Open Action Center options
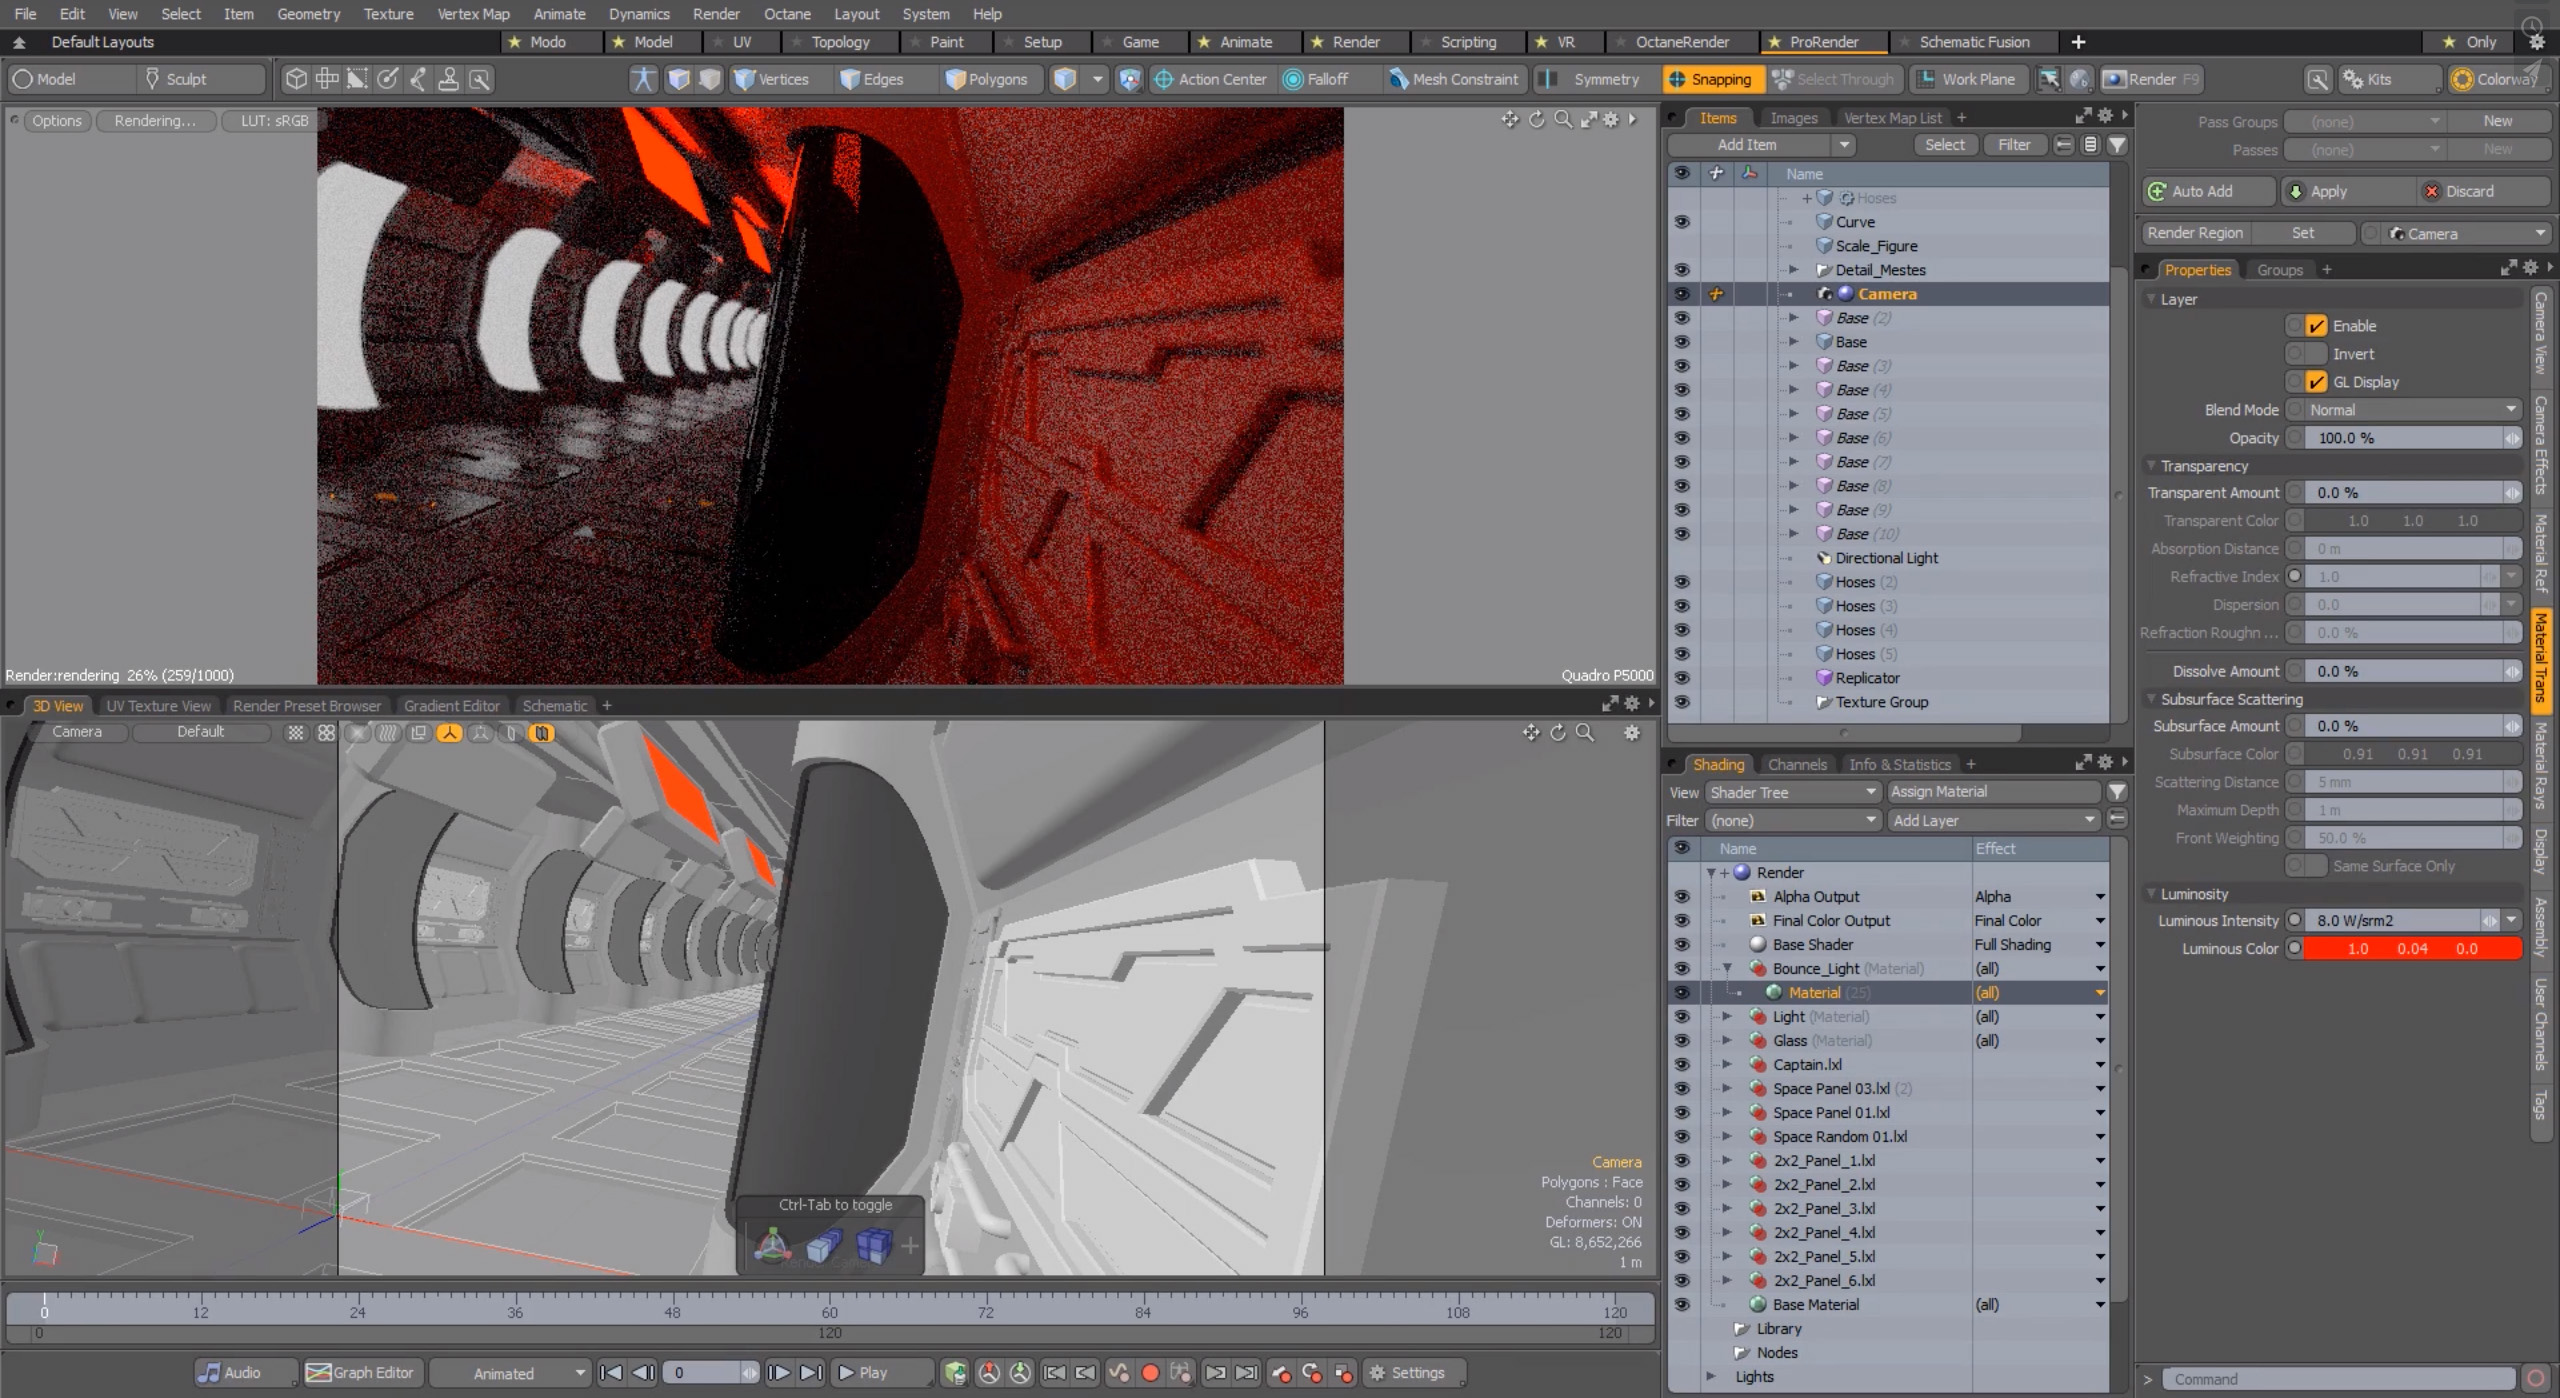This screenshot has height=1398, width=2560. click(1210, 79)
